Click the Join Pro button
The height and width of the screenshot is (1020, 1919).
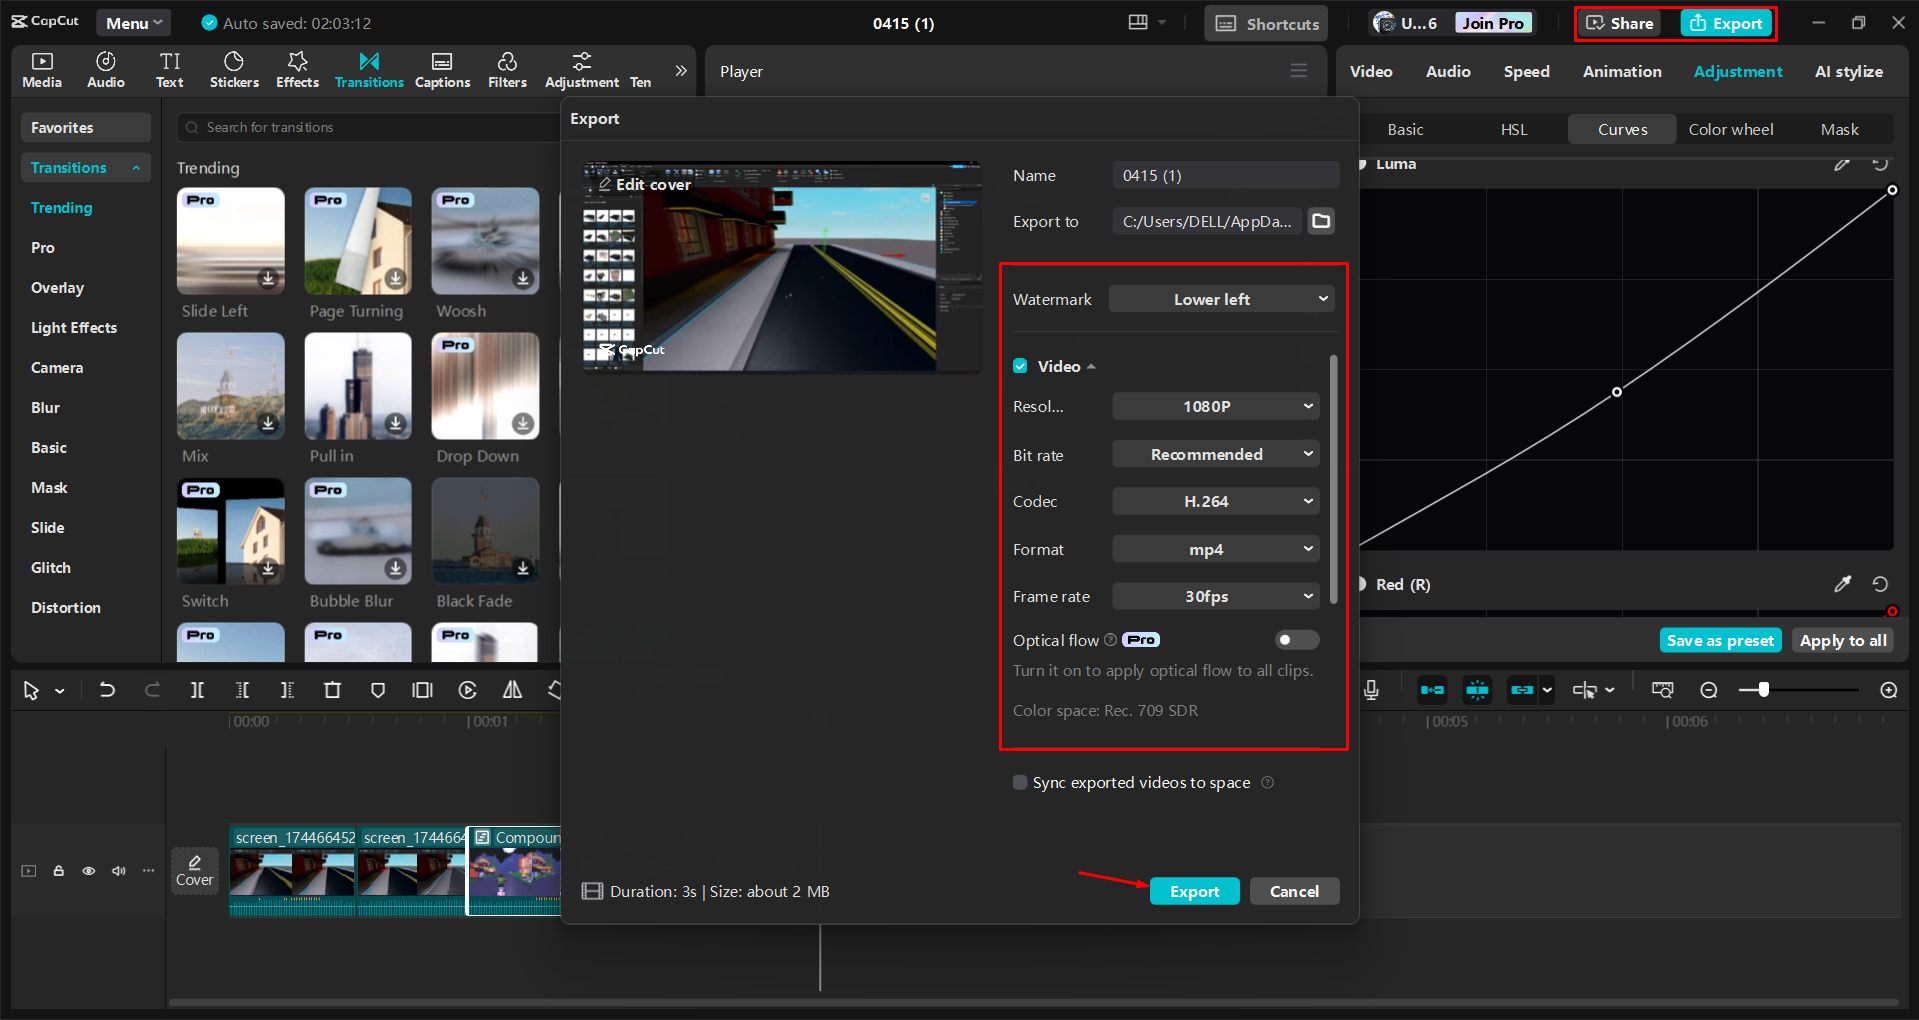[1493, 23]
